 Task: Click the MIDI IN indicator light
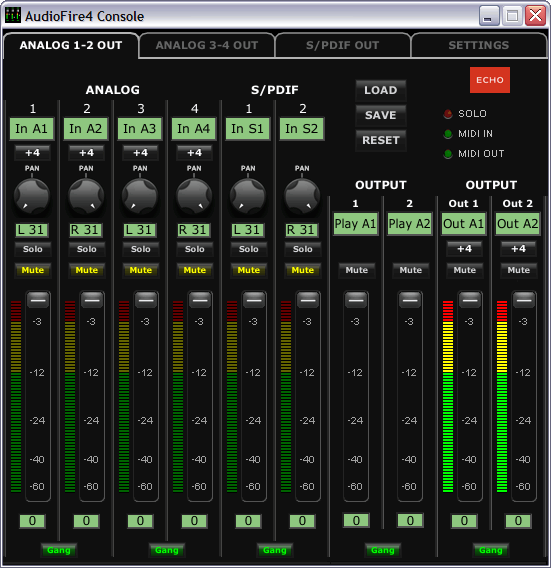coord(448,134)
